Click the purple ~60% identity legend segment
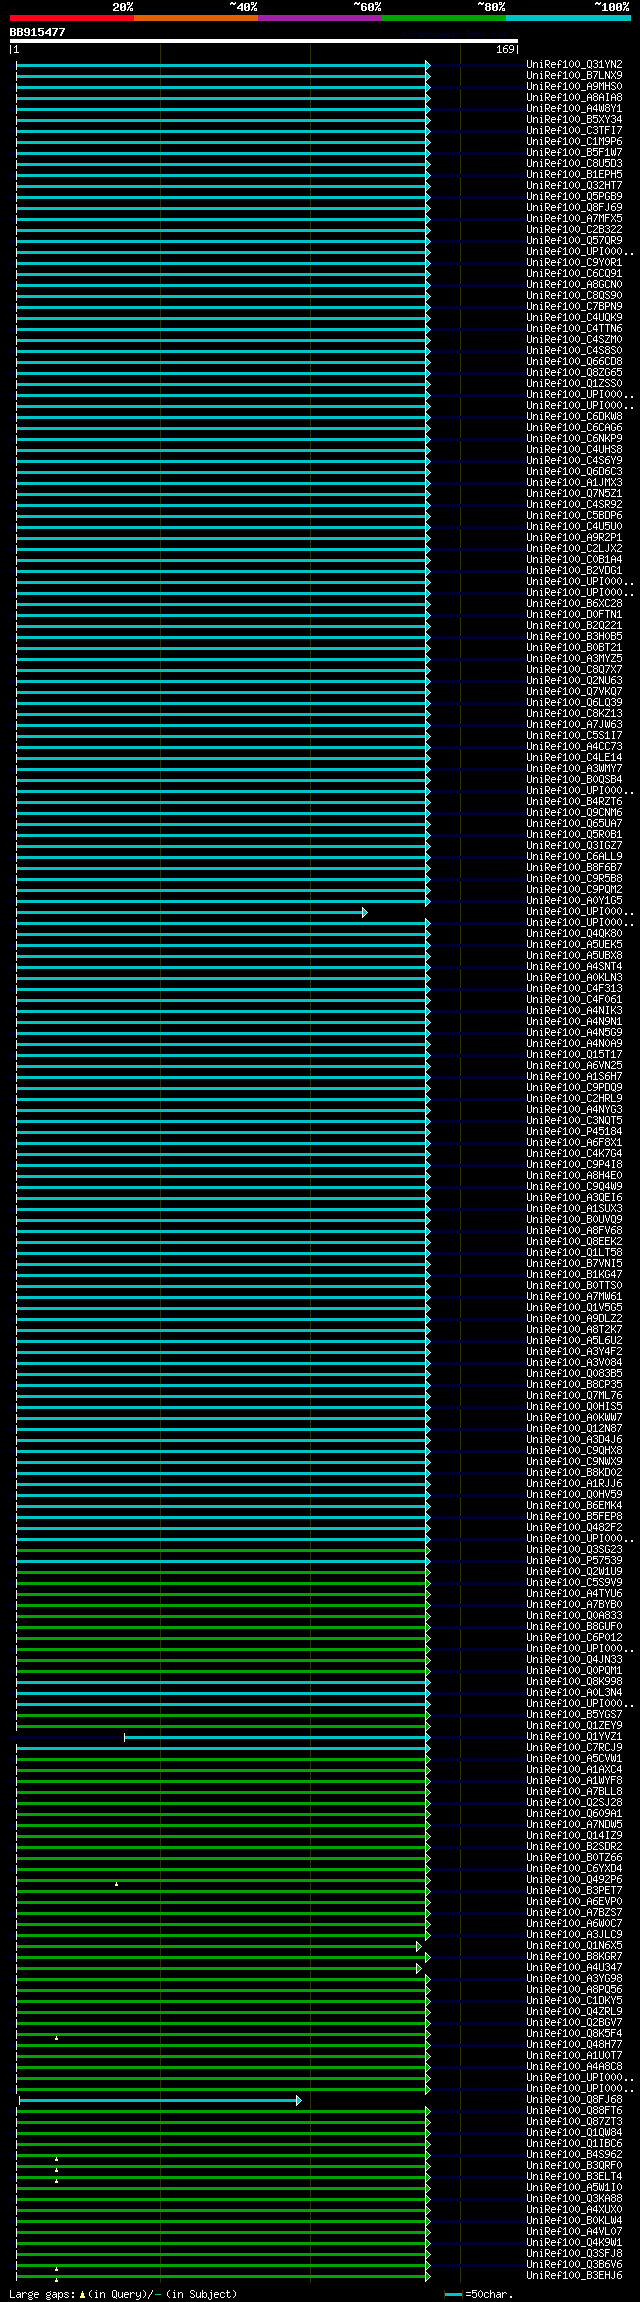 [319, 17]
